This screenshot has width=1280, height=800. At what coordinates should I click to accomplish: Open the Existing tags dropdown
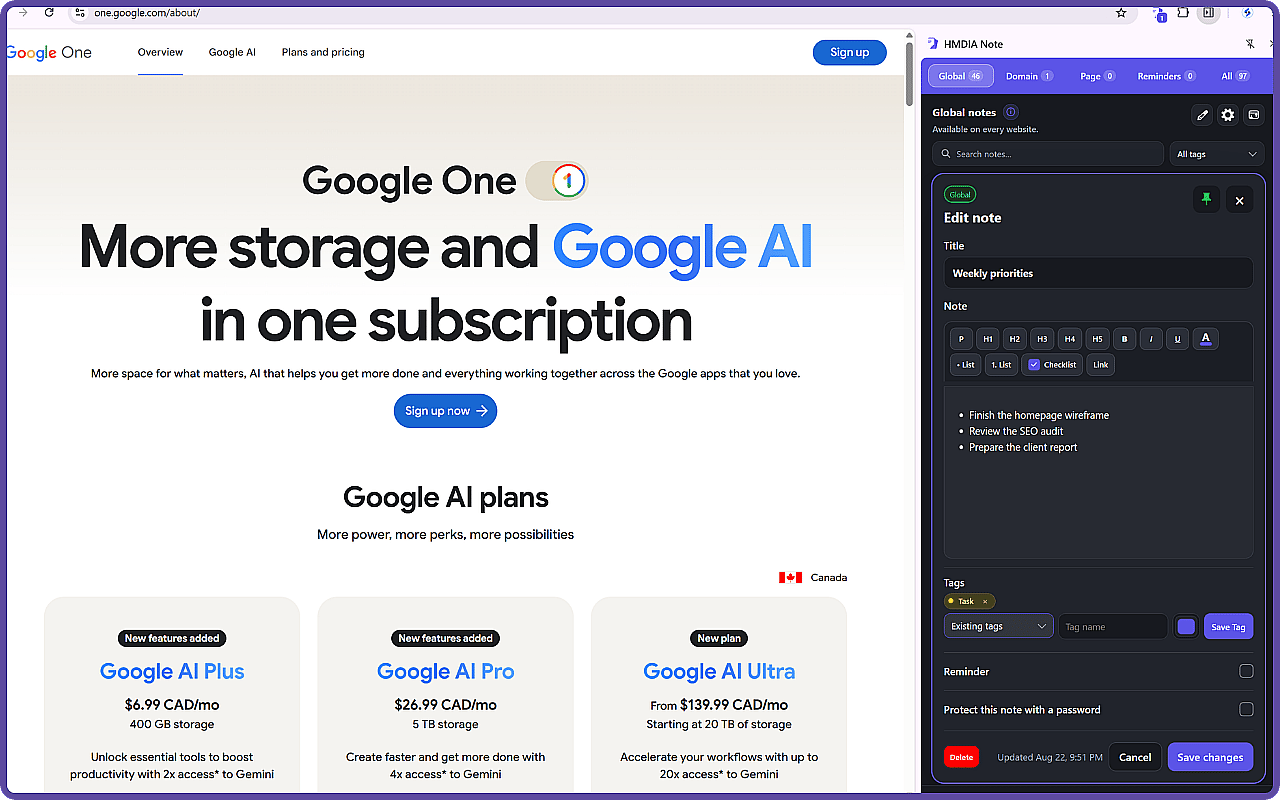tap(998, 626)
